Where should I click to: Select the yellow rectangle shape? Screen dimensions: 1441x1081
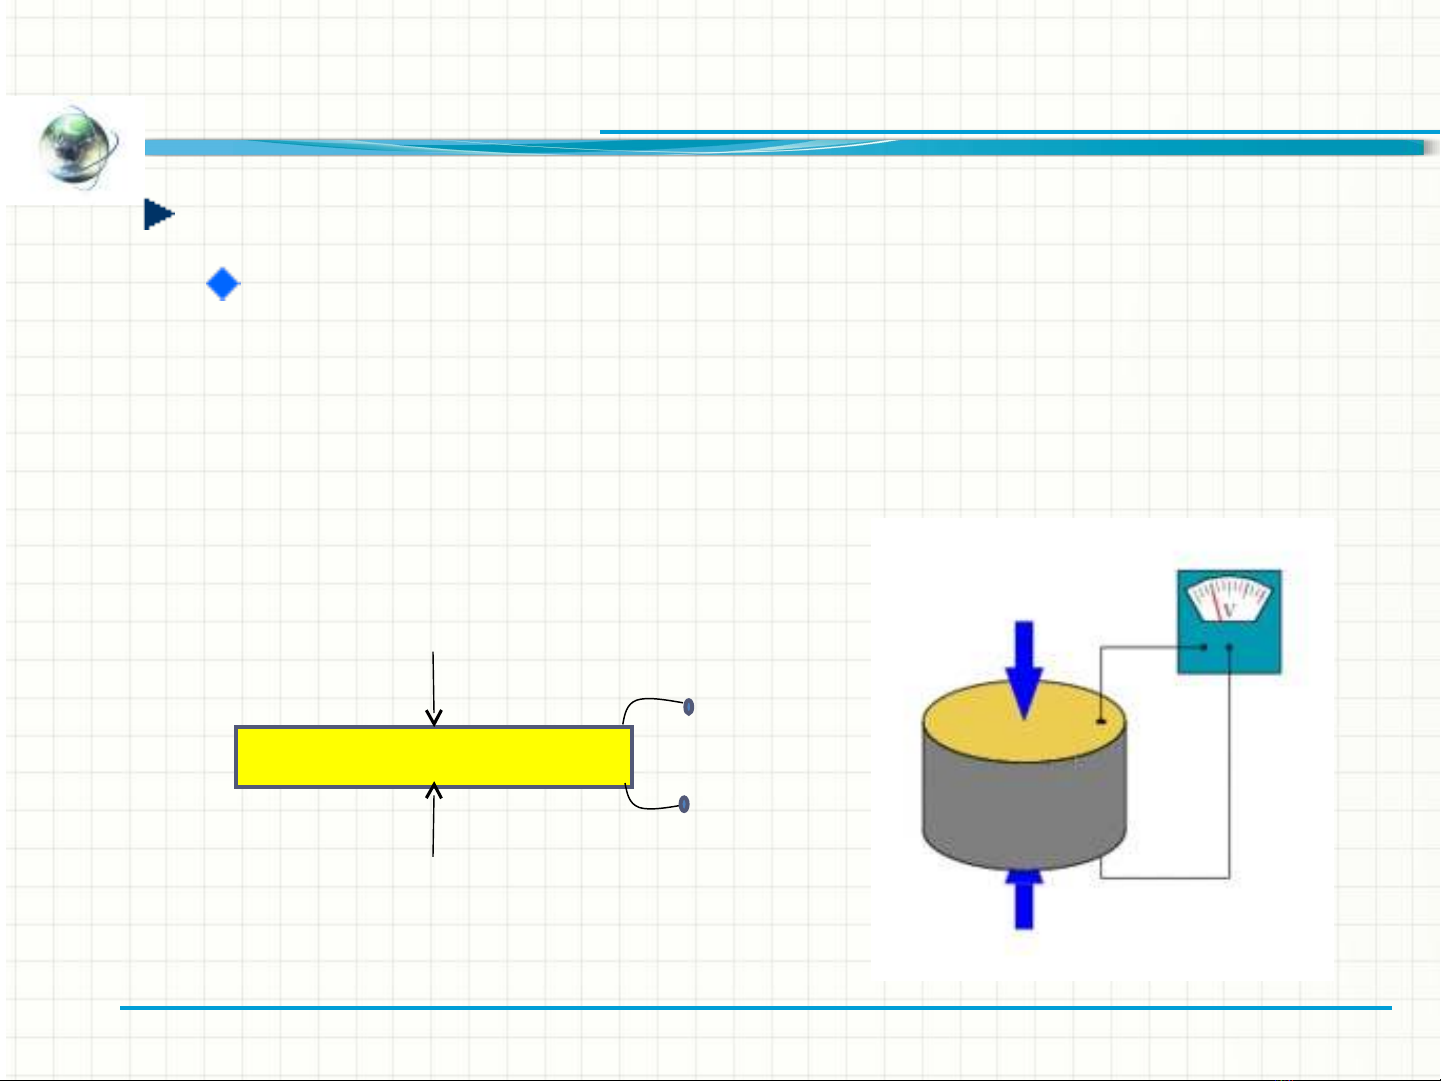click(x=433, y=757)
